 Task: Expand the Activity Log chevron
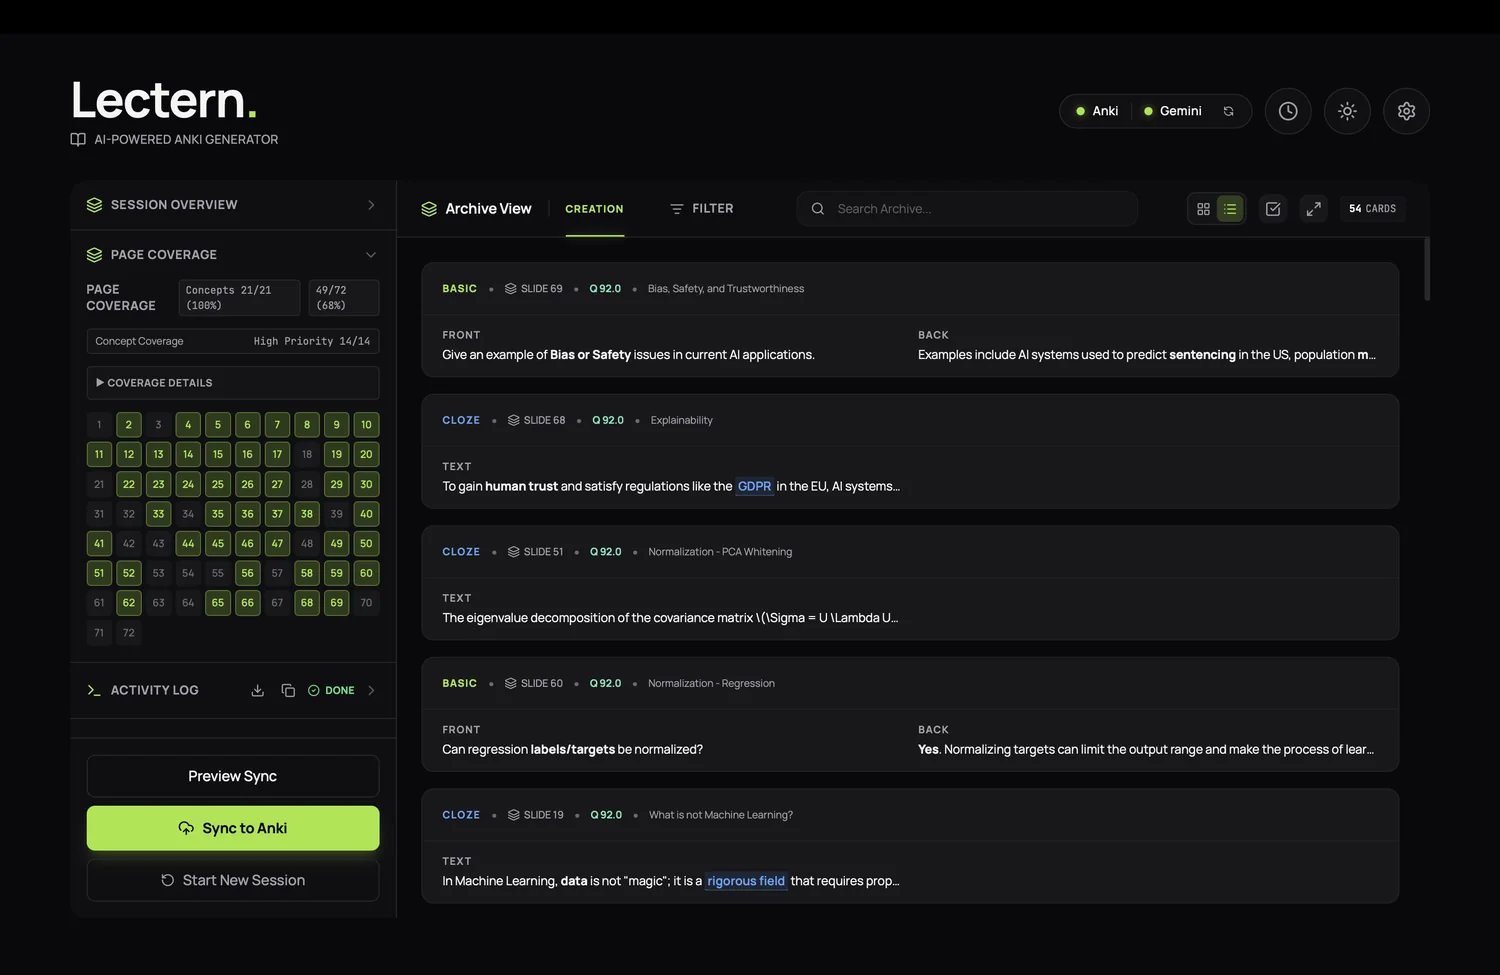pyautogui.click(x=371, y=691)
